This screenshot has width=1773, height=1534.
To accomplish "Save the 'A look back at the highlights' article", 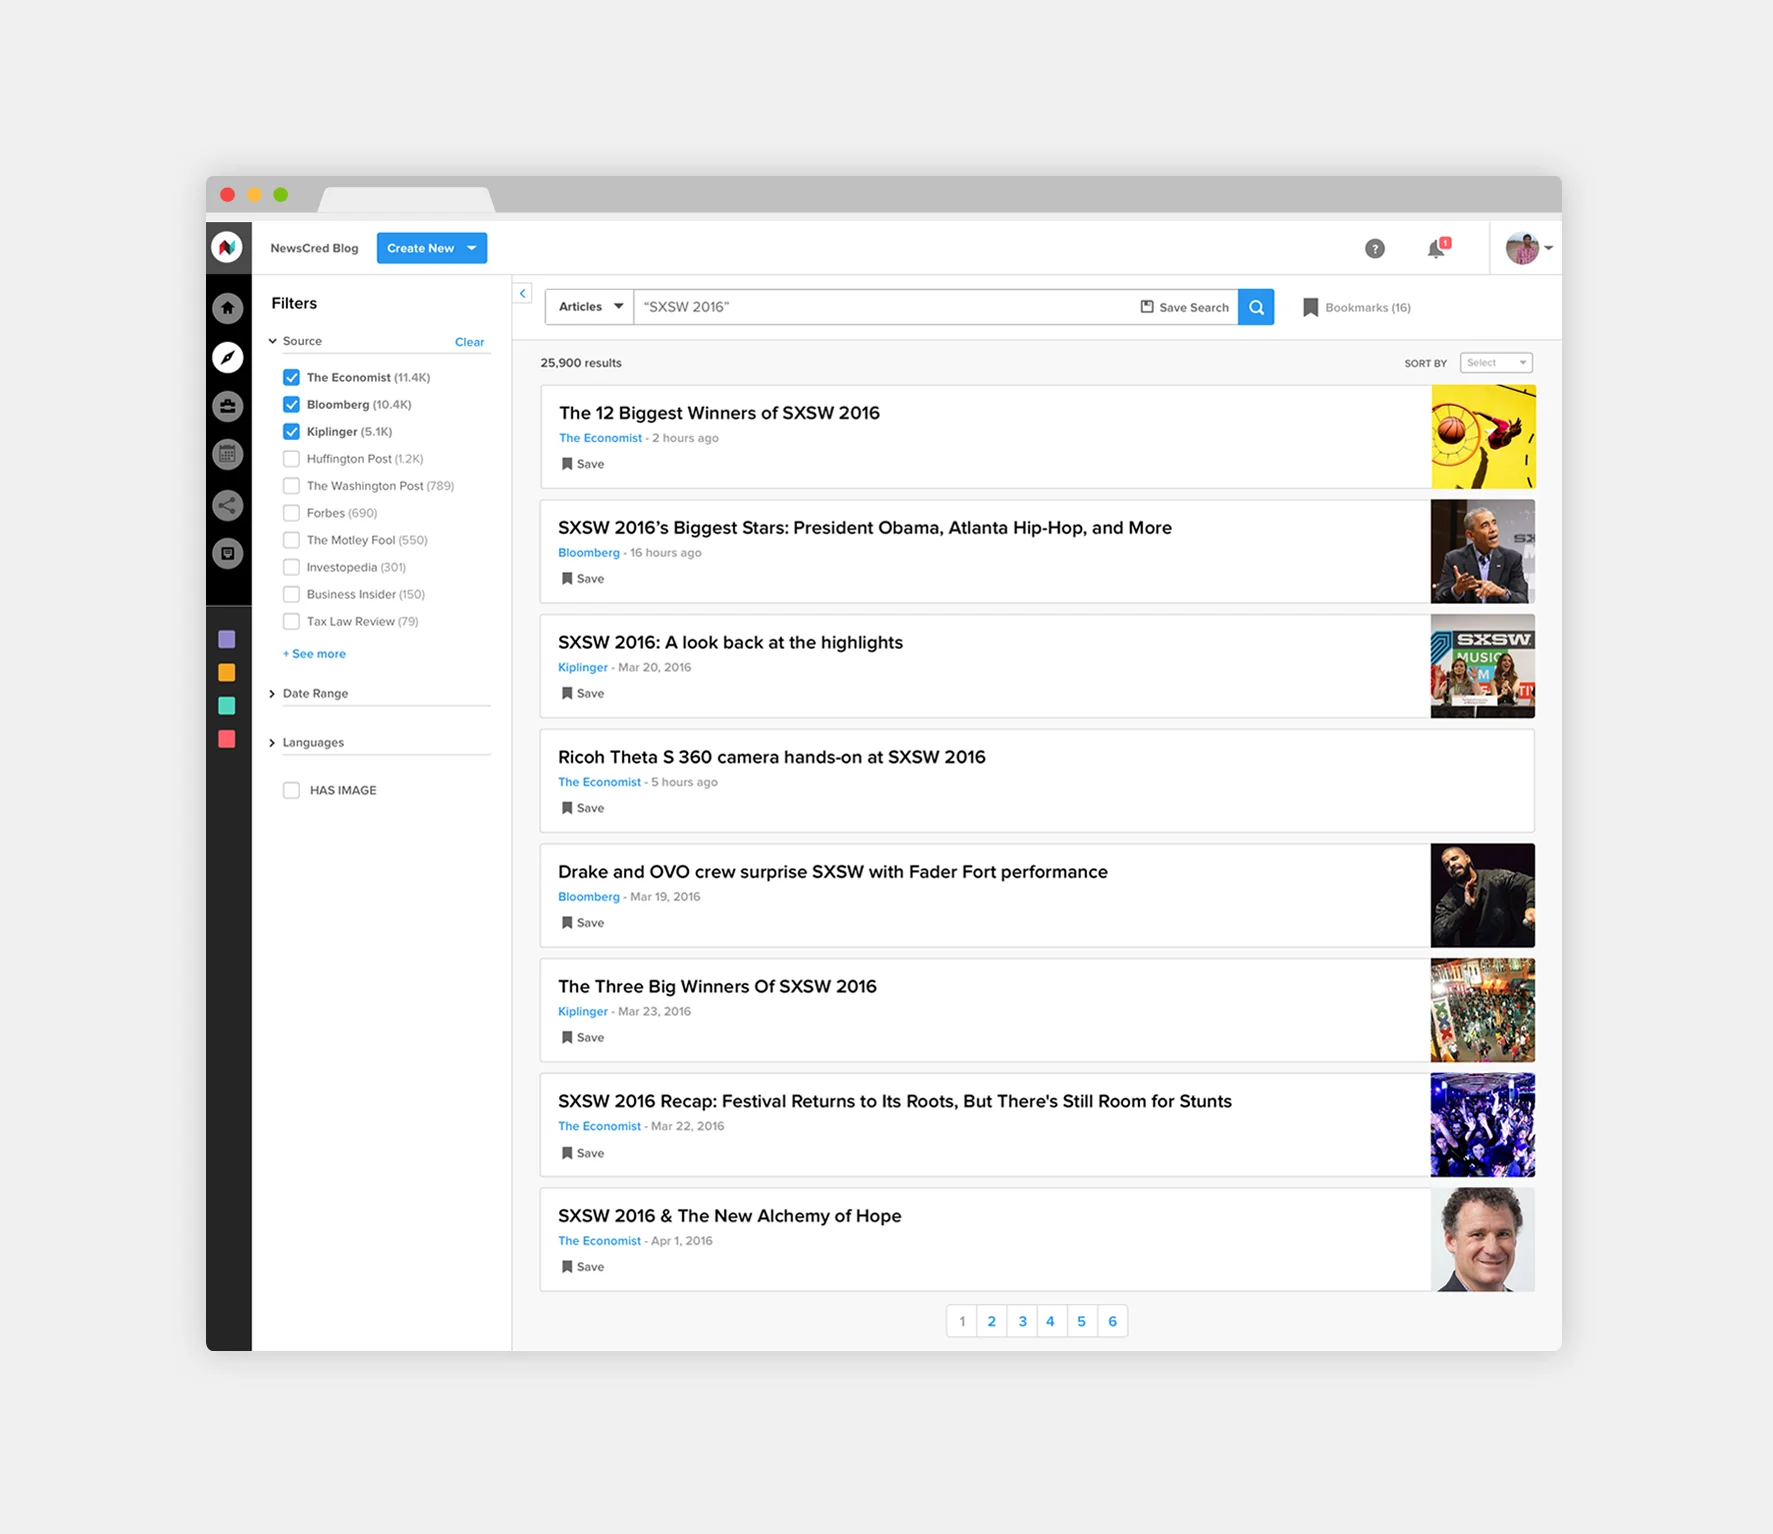I will 583,693.
